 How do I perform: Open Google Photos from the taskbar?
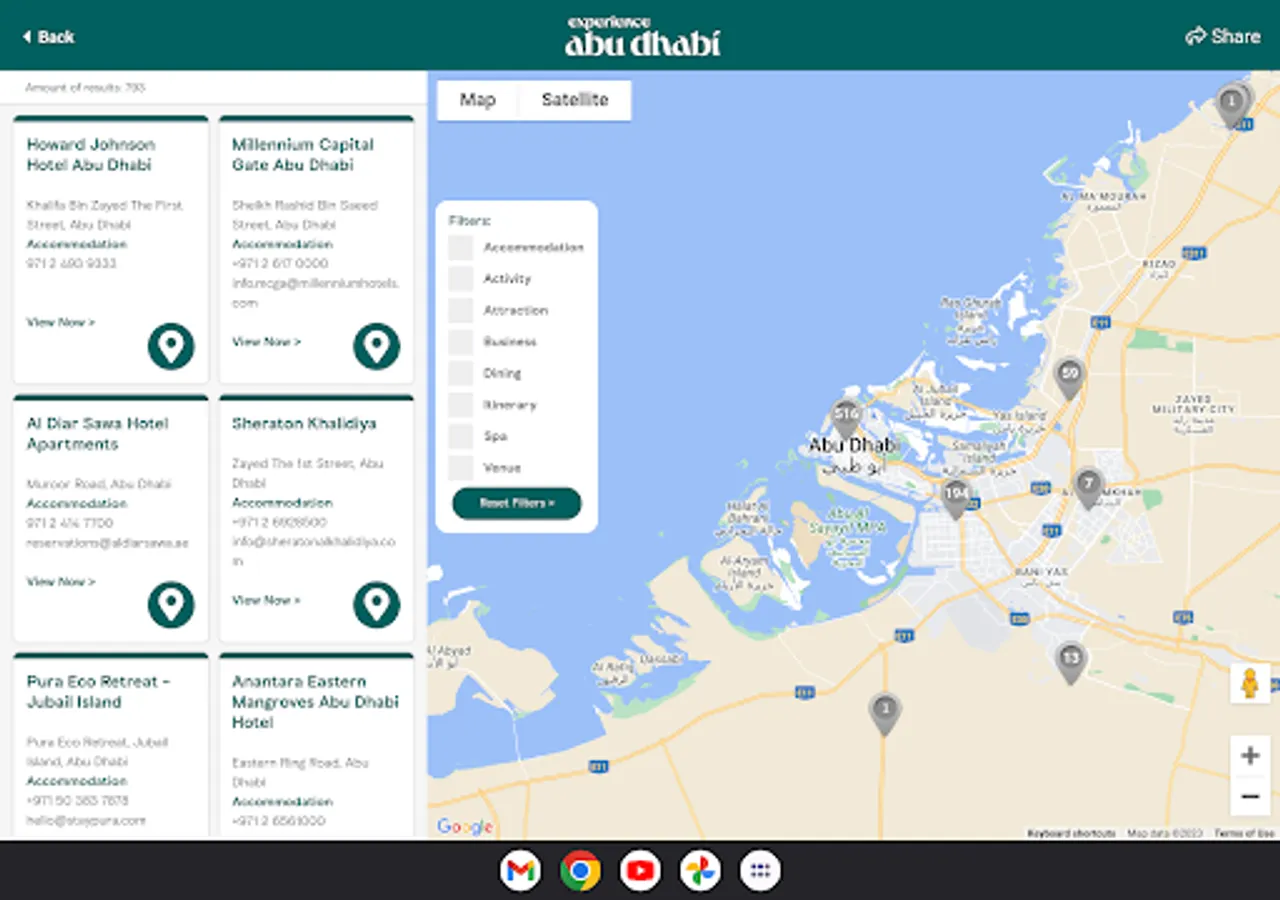click(700, 871)
